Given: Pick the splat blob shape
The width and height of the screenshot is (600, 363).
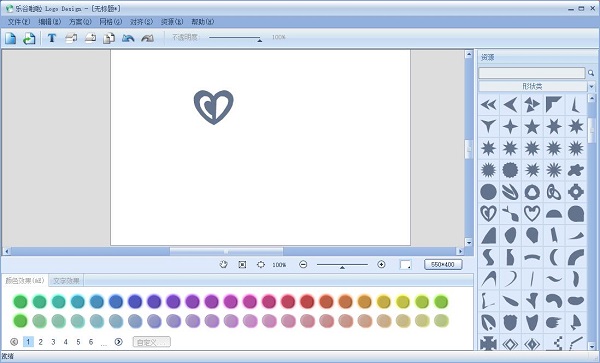Looking at the screenshot, I should click(576, 170).
